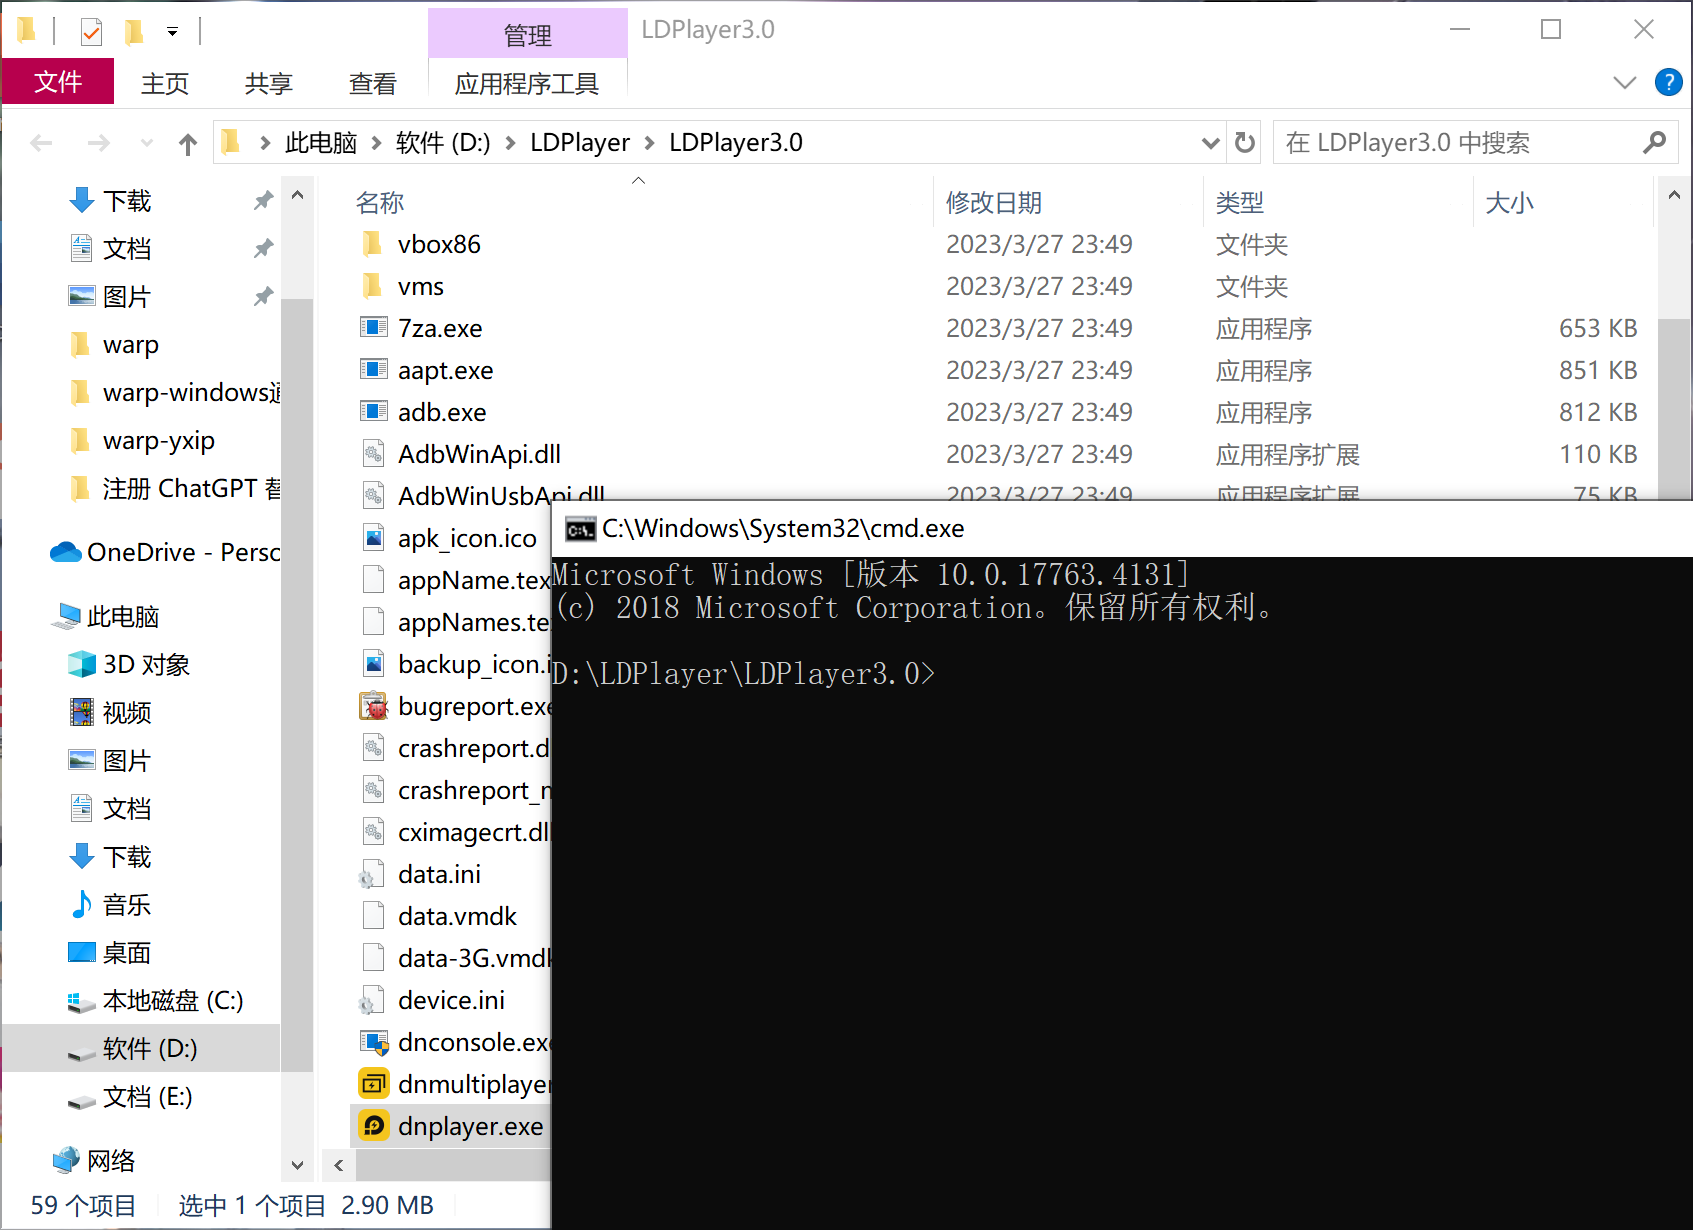Click the LDPlayer3.0 search input field
1693x1230 pixels.
coord(1460,143)
